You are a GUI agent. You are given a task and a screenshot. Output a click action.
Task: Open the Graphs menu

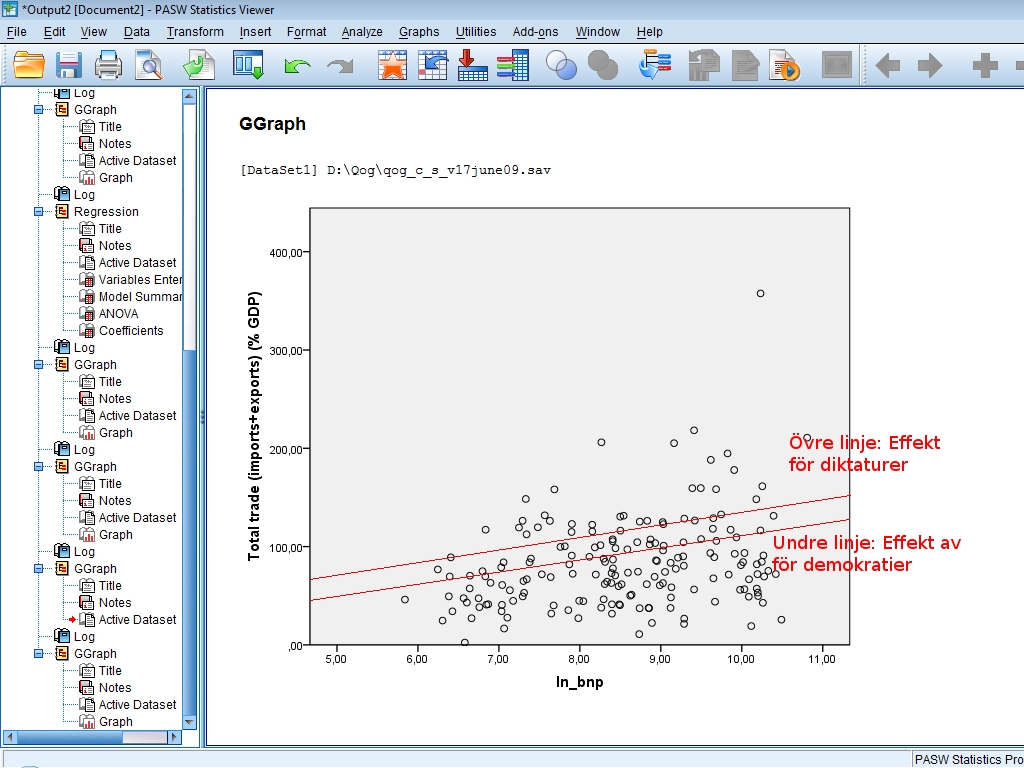click(x=418, y=32)
